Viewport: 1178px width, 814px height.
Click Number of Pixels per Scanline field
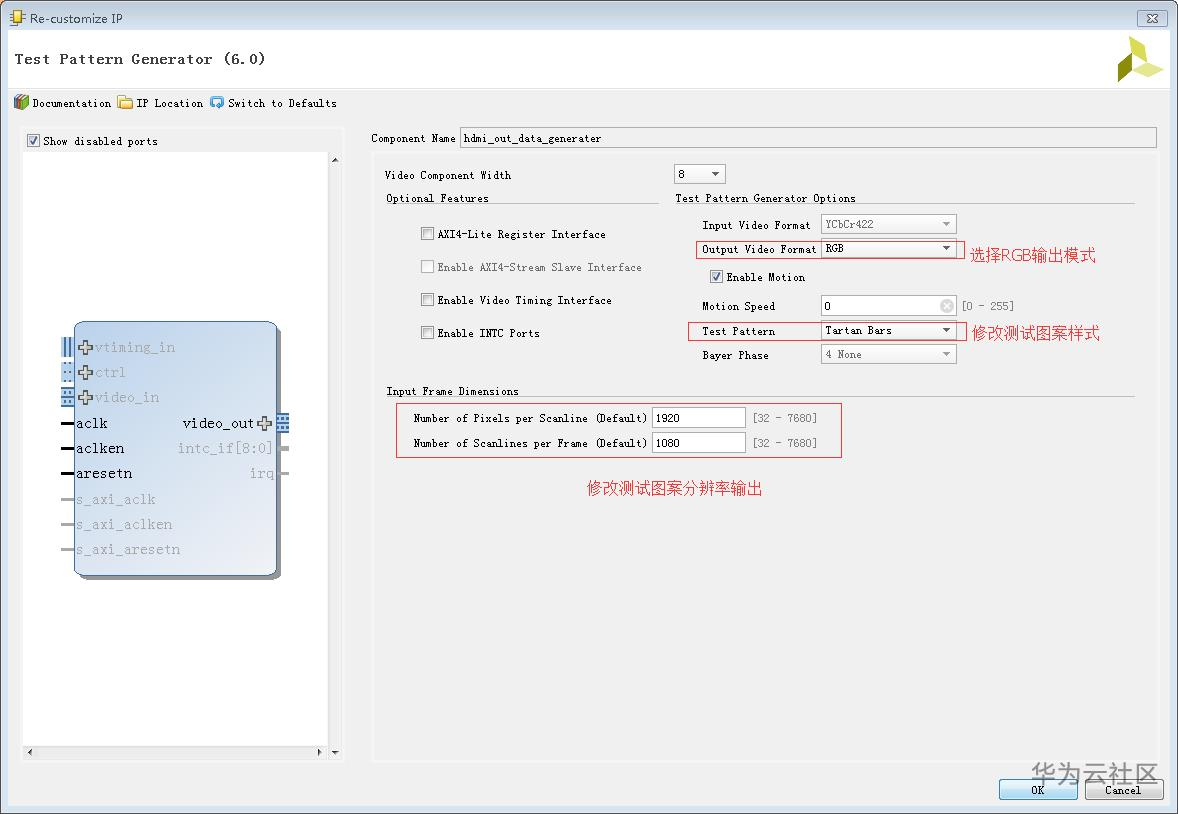pos(699,418)
